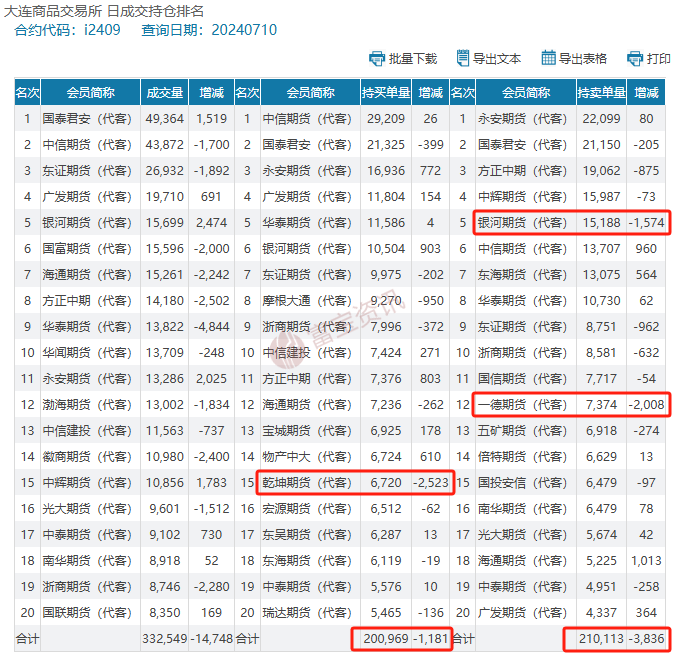This screenshot has height=657, width=673.
Task: Select 国联期货（代客） member name
Action: click(x=87, y=613)
